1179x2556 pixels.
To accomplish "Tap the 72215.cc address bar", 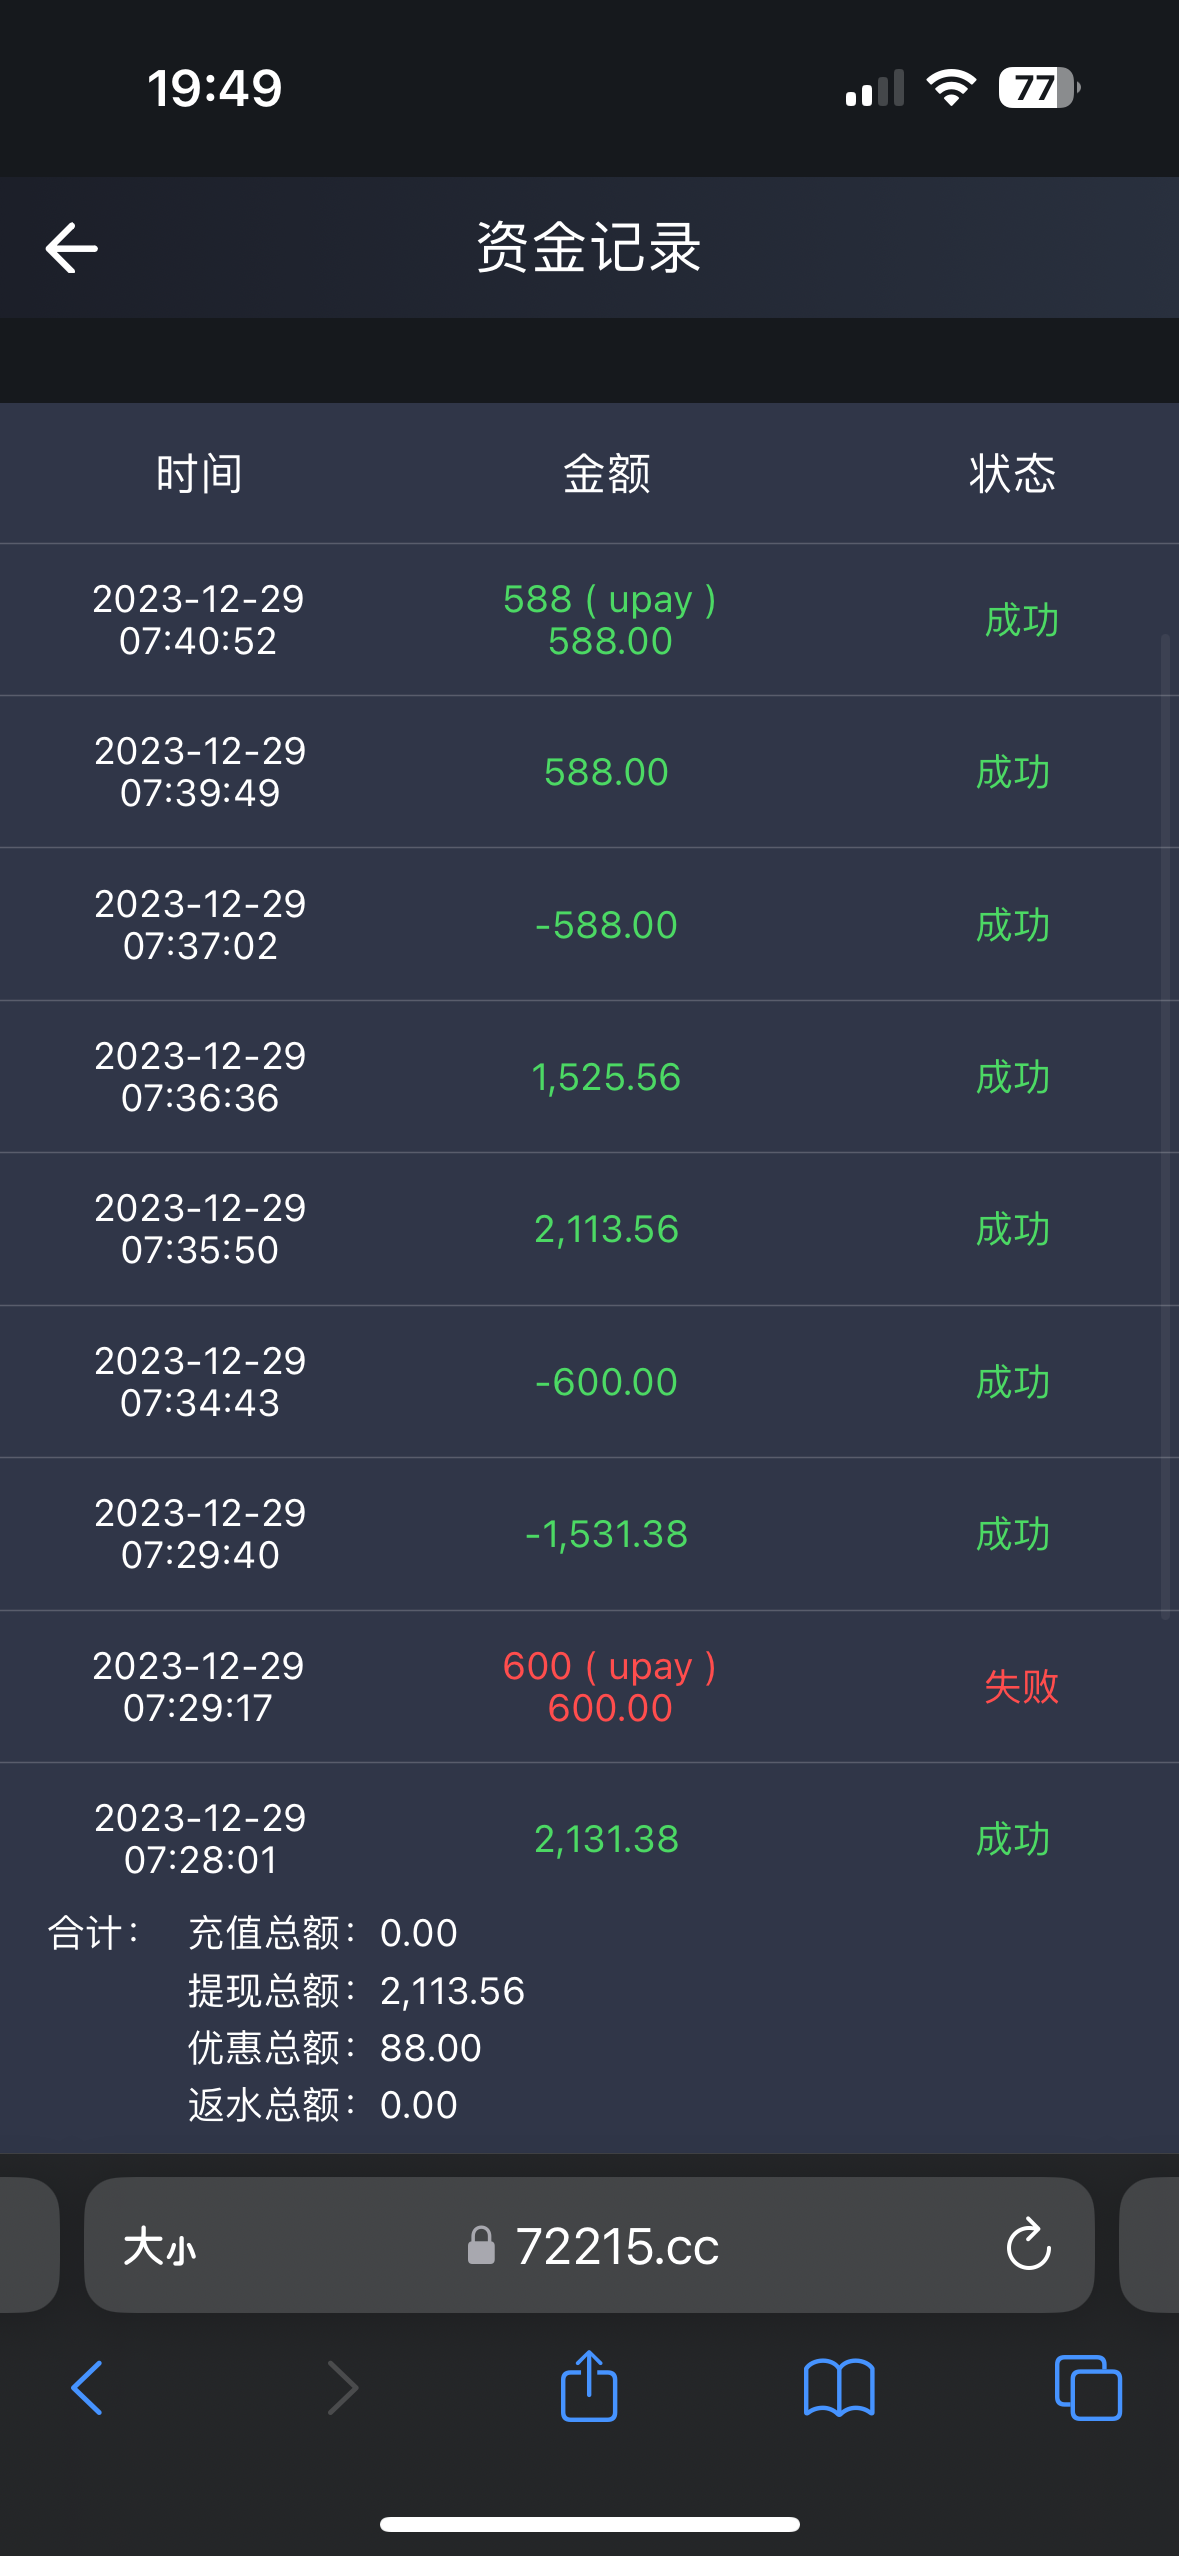I will tap(617, 2246).
